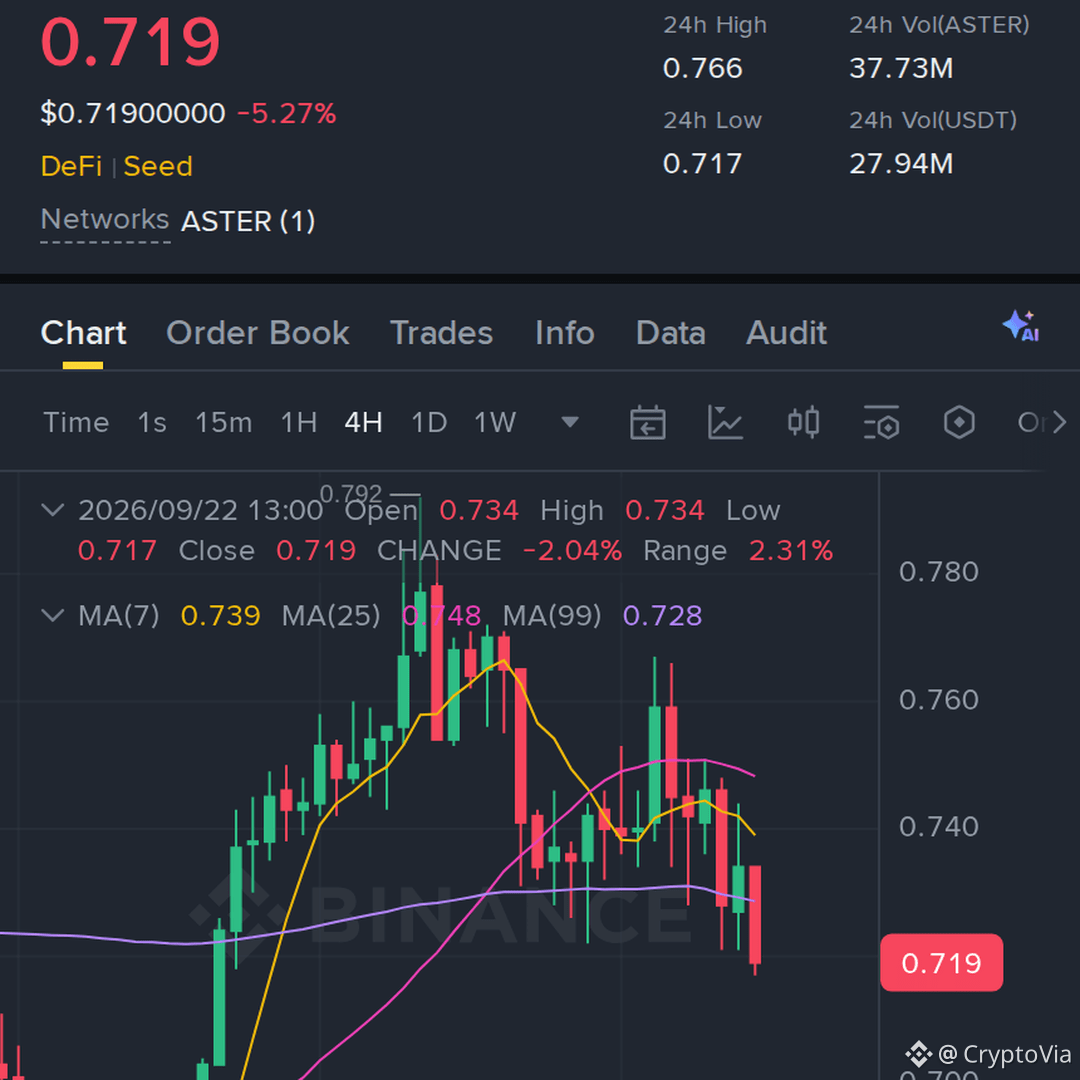Select the 4H time interval

tap(363, 422)
